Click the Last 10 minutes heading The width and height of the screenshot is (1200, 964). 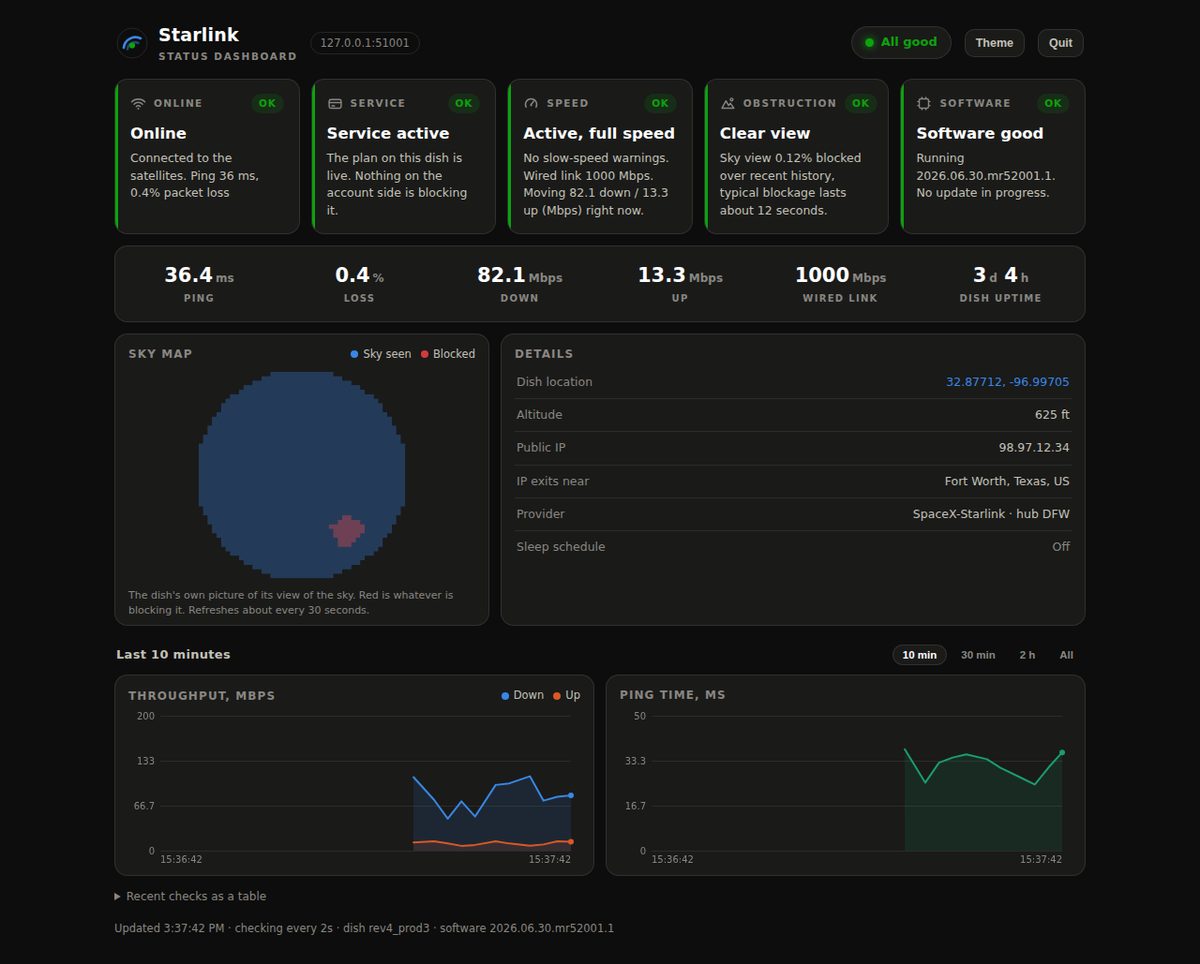(x=173, y=655)
